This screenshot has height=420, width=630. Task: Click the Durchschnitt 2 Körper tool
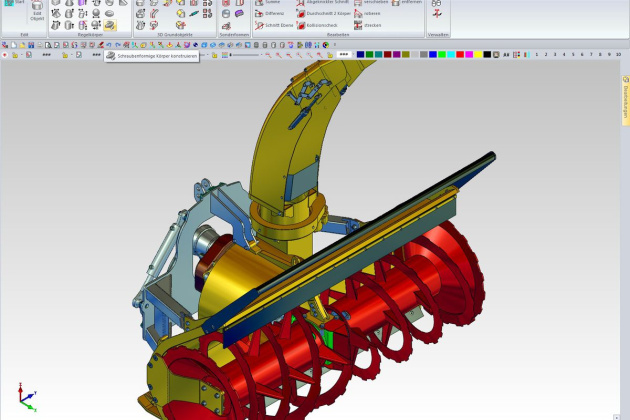(326, 14)
